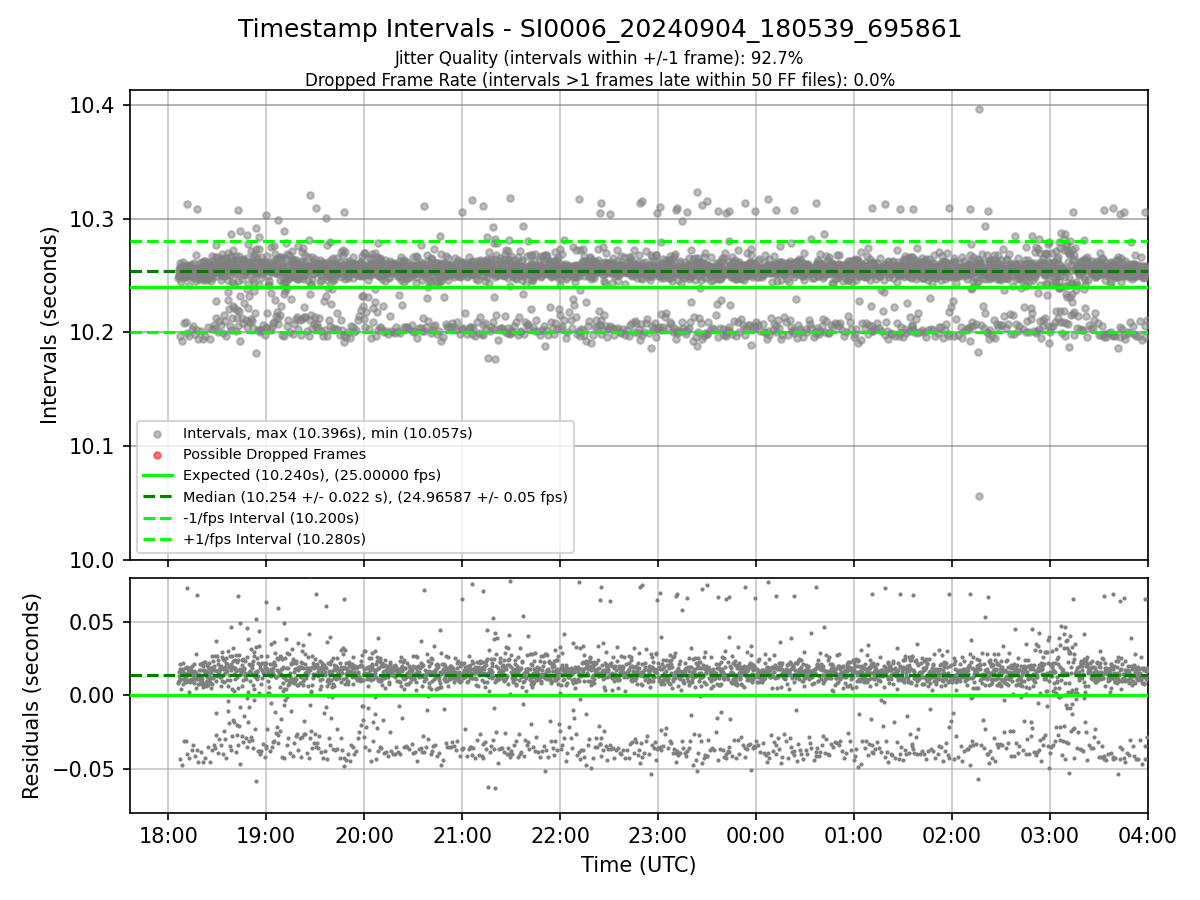Click the 'Residuals (seconds)' y-axis label

click(31, 696)
